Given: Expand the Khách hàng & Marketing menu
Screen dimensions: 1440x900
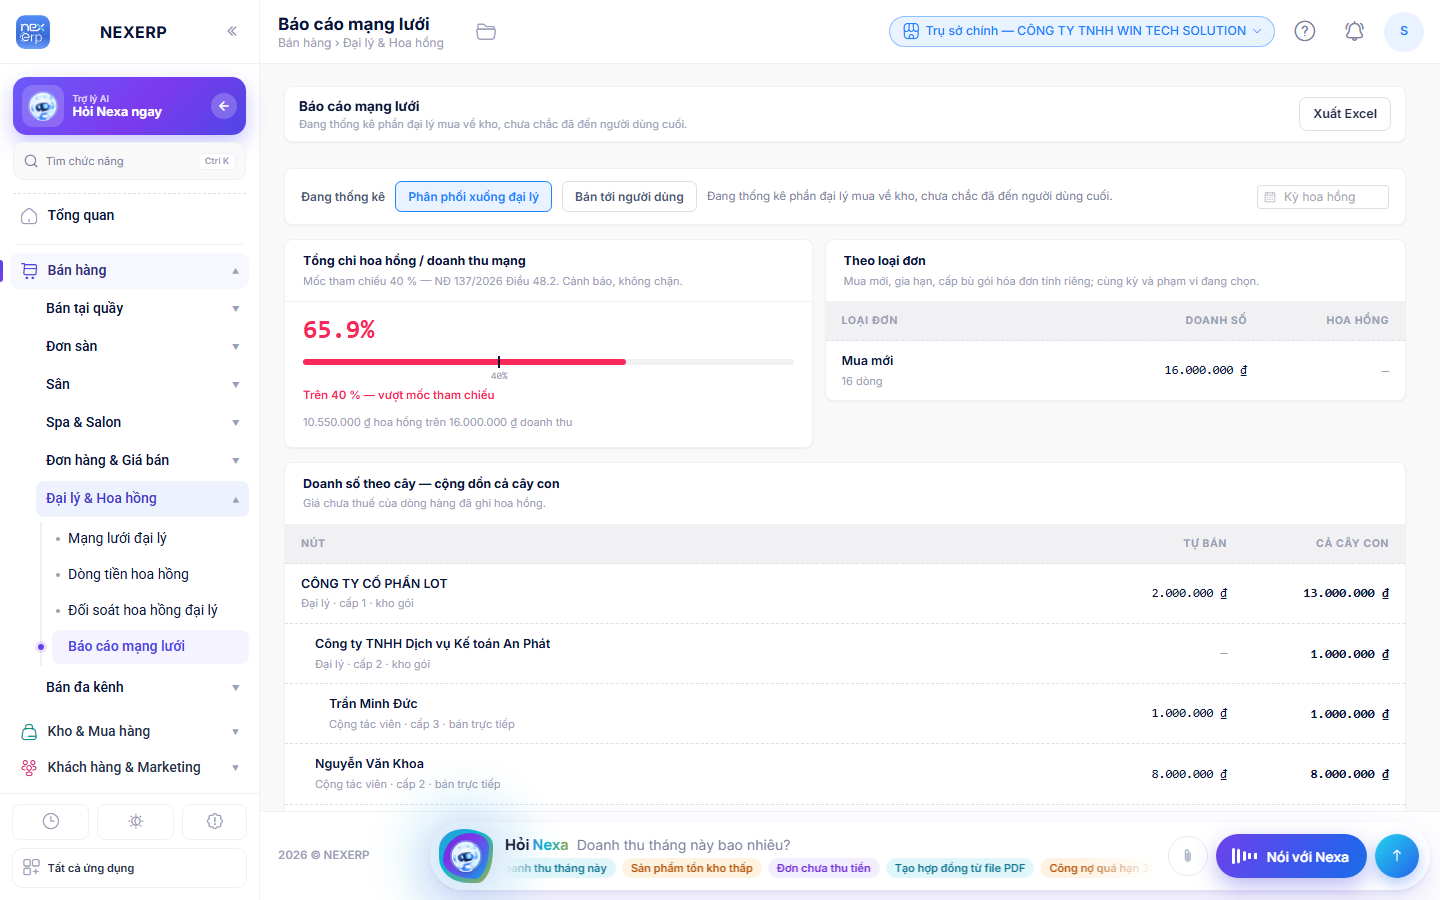Looking at the screenshot, I should pos(236,768).
